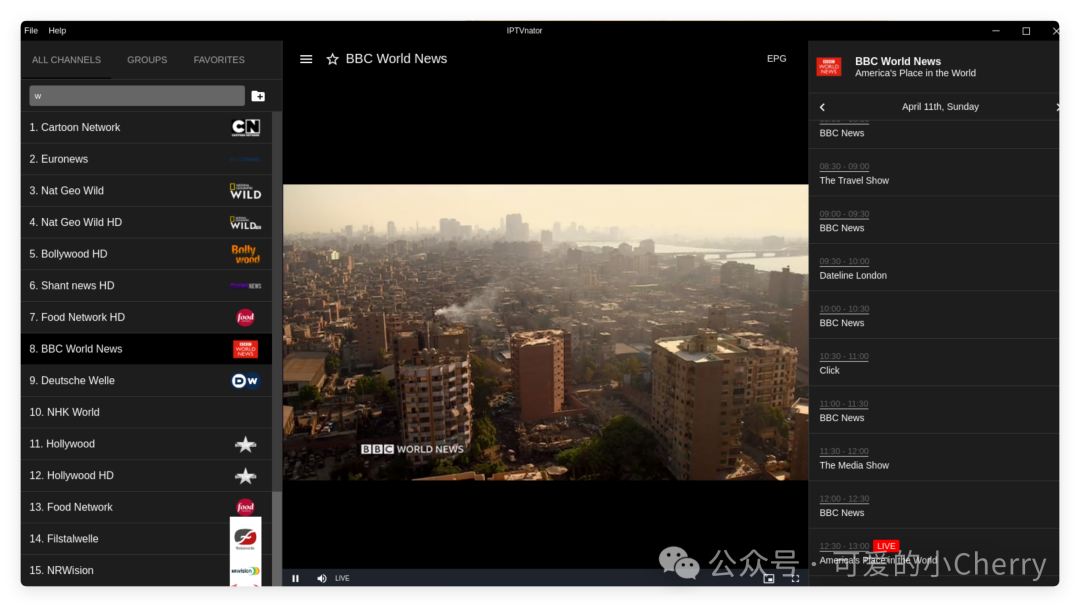Image resolution: width=1080 pixels, height=607 pixels.
Task: Pause the live video playback
Action: [x=295, y=578]
